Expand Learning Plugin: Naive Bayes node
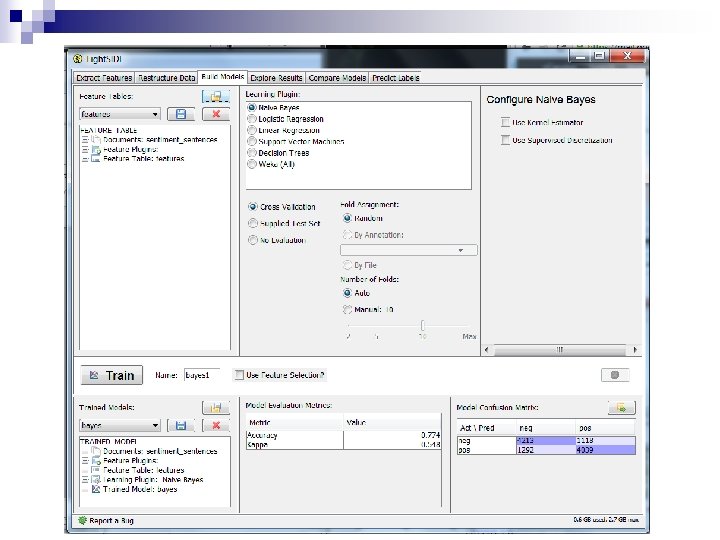 (x=85, y=479)
